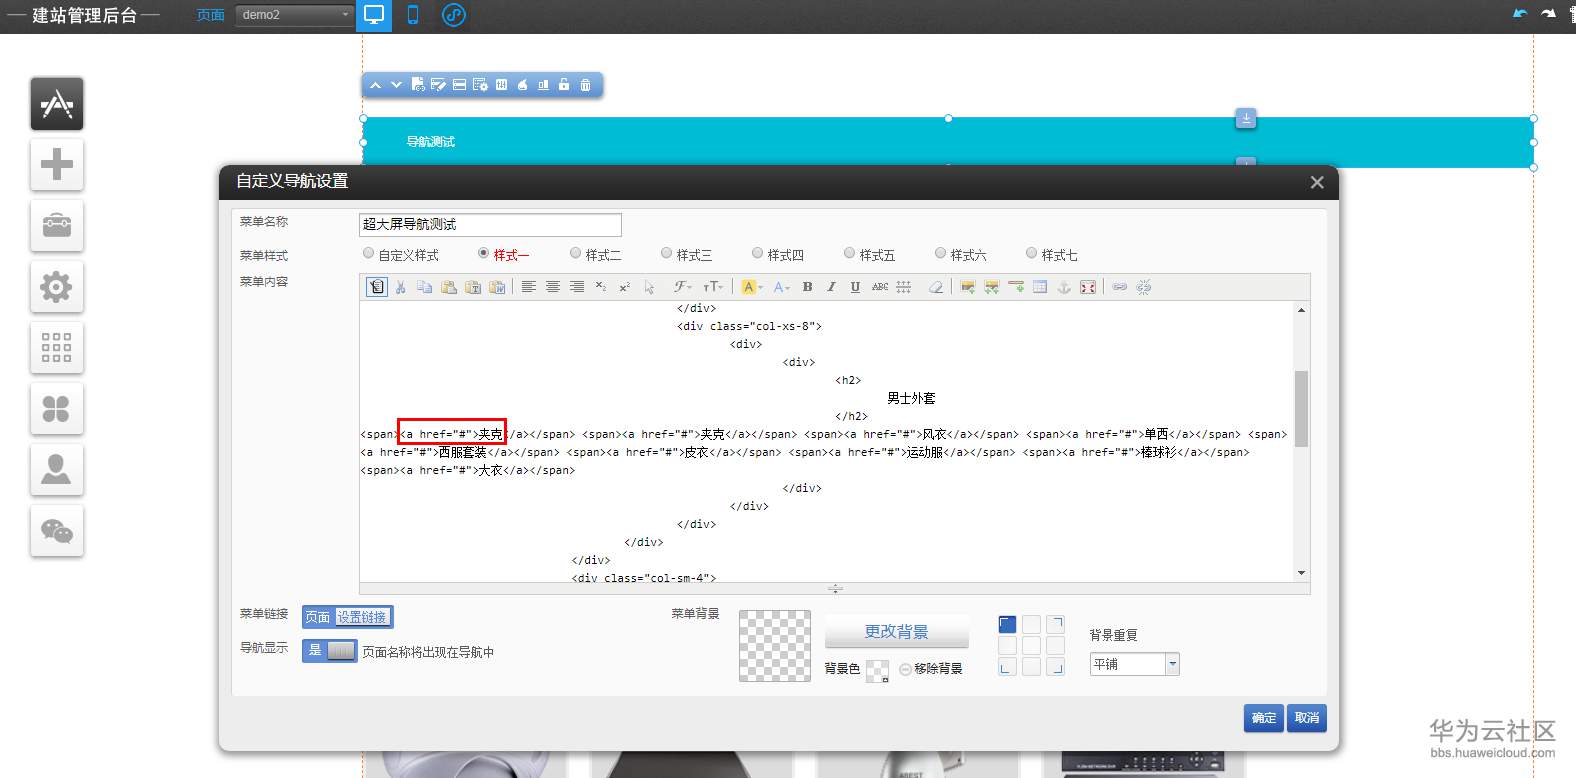Open the WeChat panel in sidebar

coord(57,531)
